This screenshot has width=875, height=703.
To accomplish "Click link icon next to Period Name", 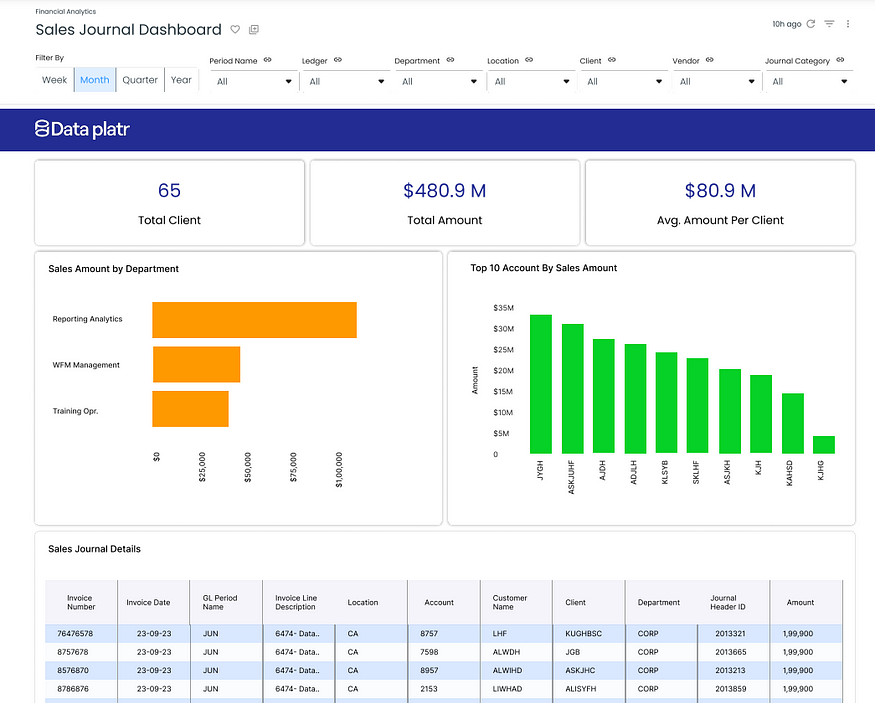I will pyautogui.click(x=268, y=60).
